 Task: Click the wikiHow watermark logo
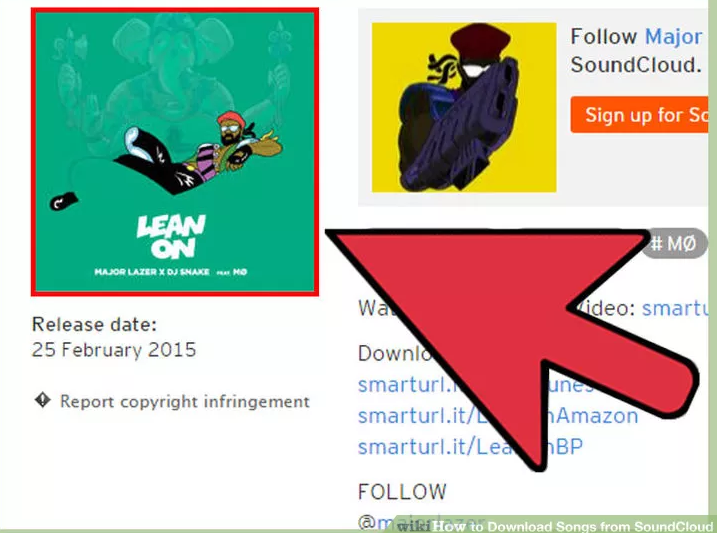(414, 526)
